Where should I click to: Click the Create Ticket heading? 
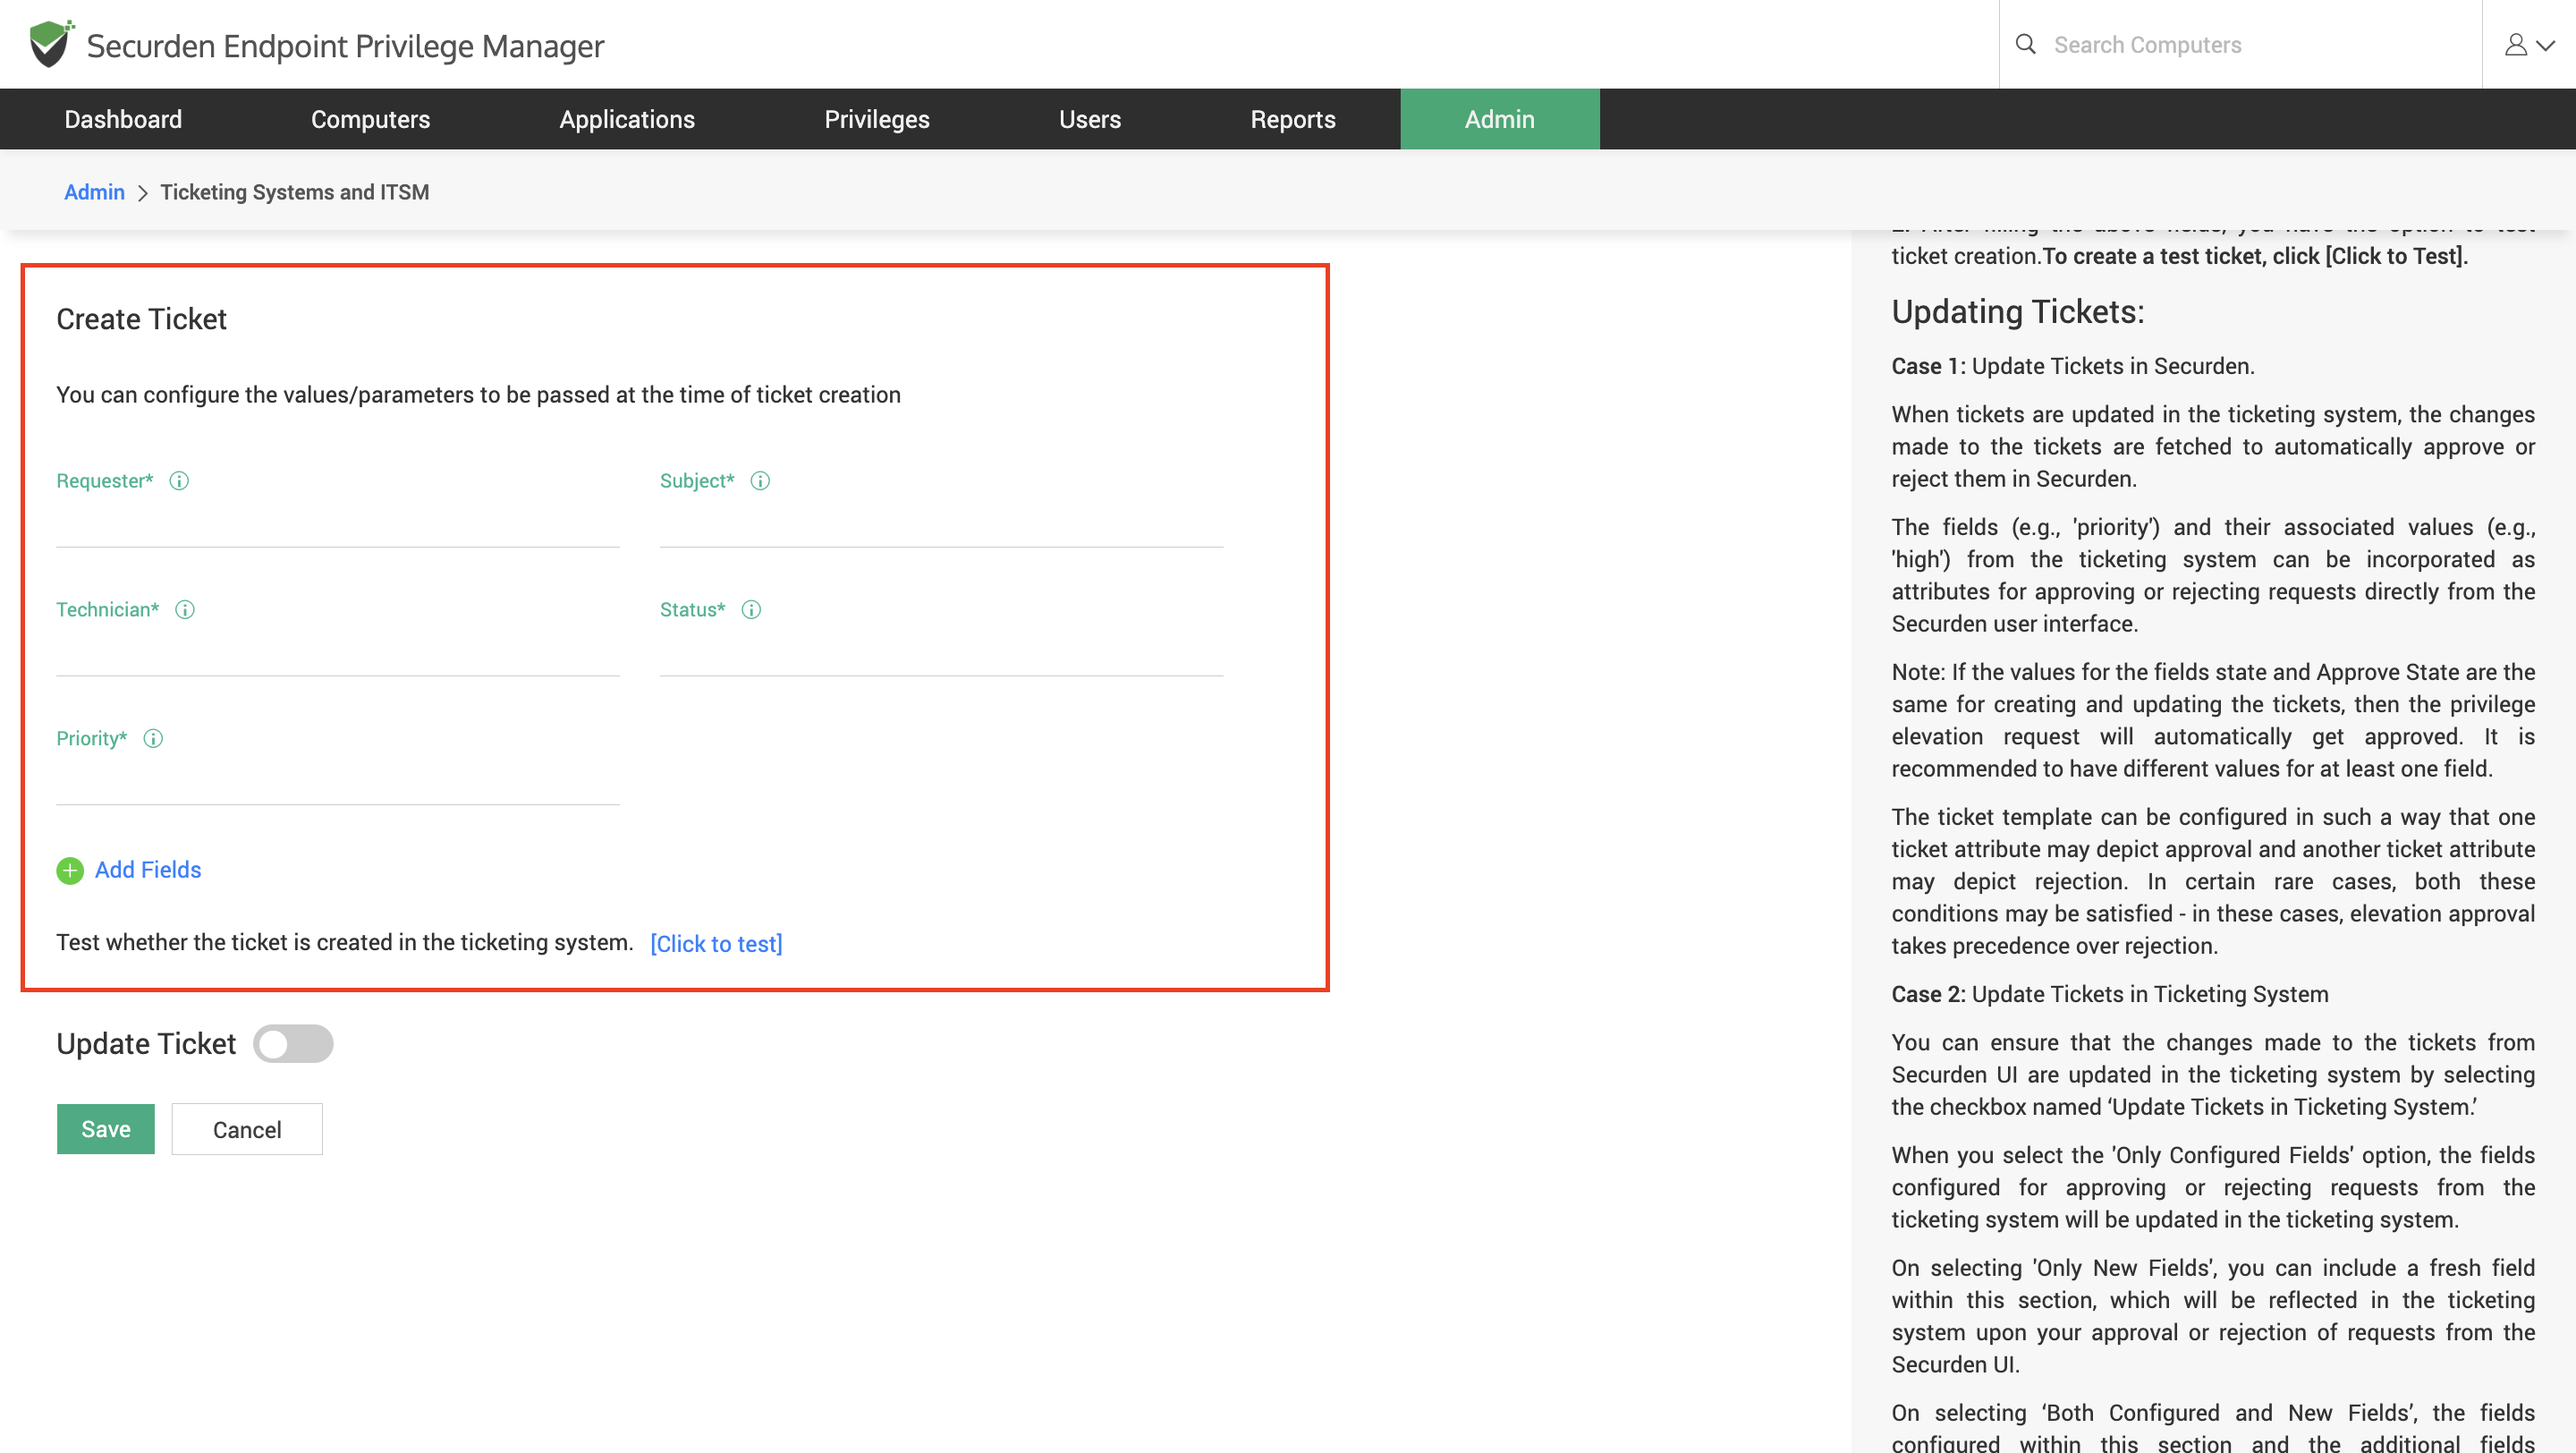coord(142,319)
